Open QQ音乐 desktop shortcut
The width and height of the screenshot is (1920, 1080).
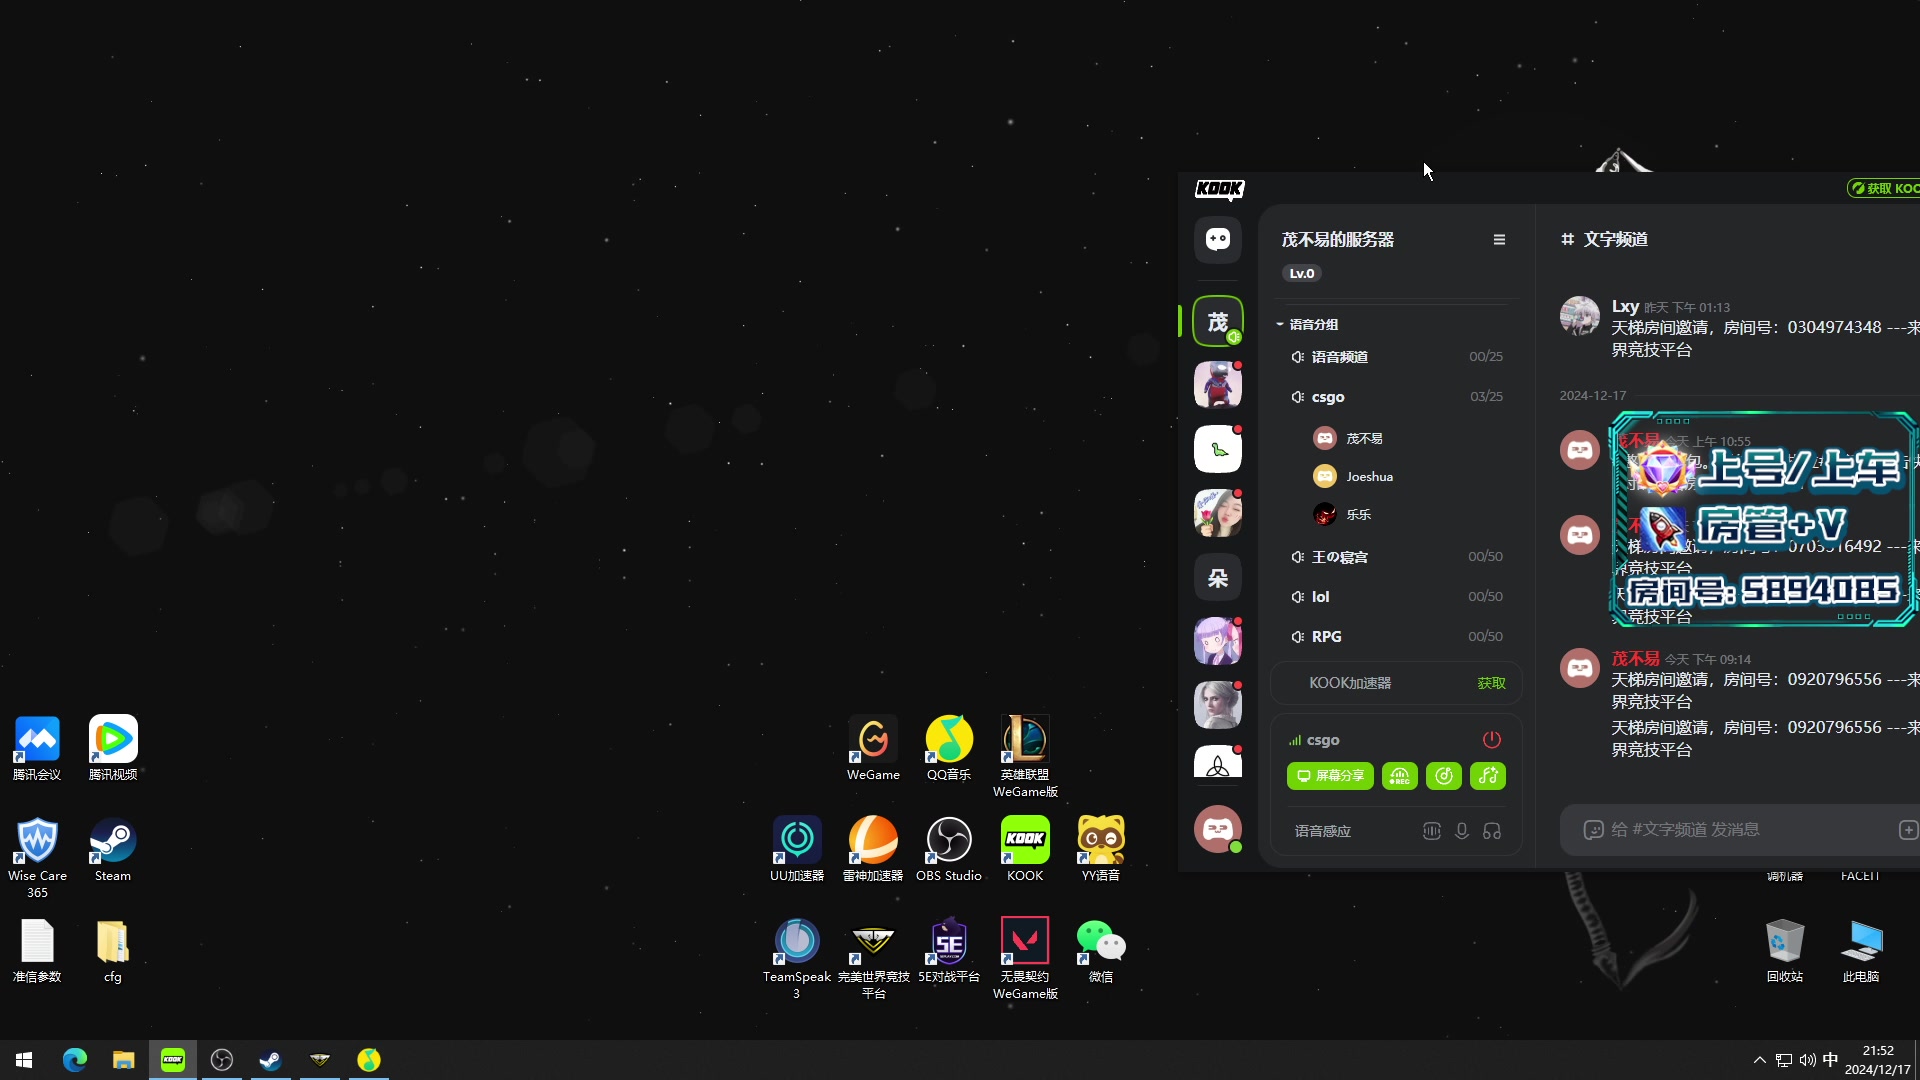tap(949, 749)
